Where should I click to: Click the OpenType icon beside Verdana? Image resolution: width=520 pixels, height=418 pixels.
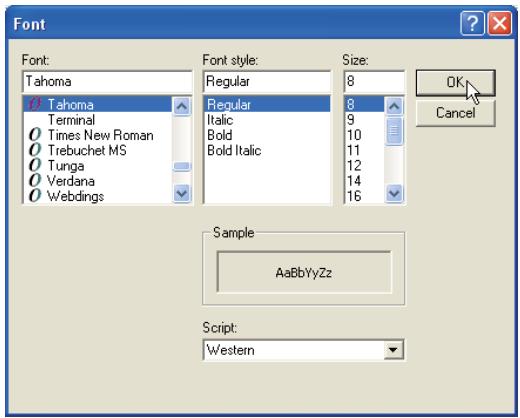pyautogui.click(x=35, y=180)
